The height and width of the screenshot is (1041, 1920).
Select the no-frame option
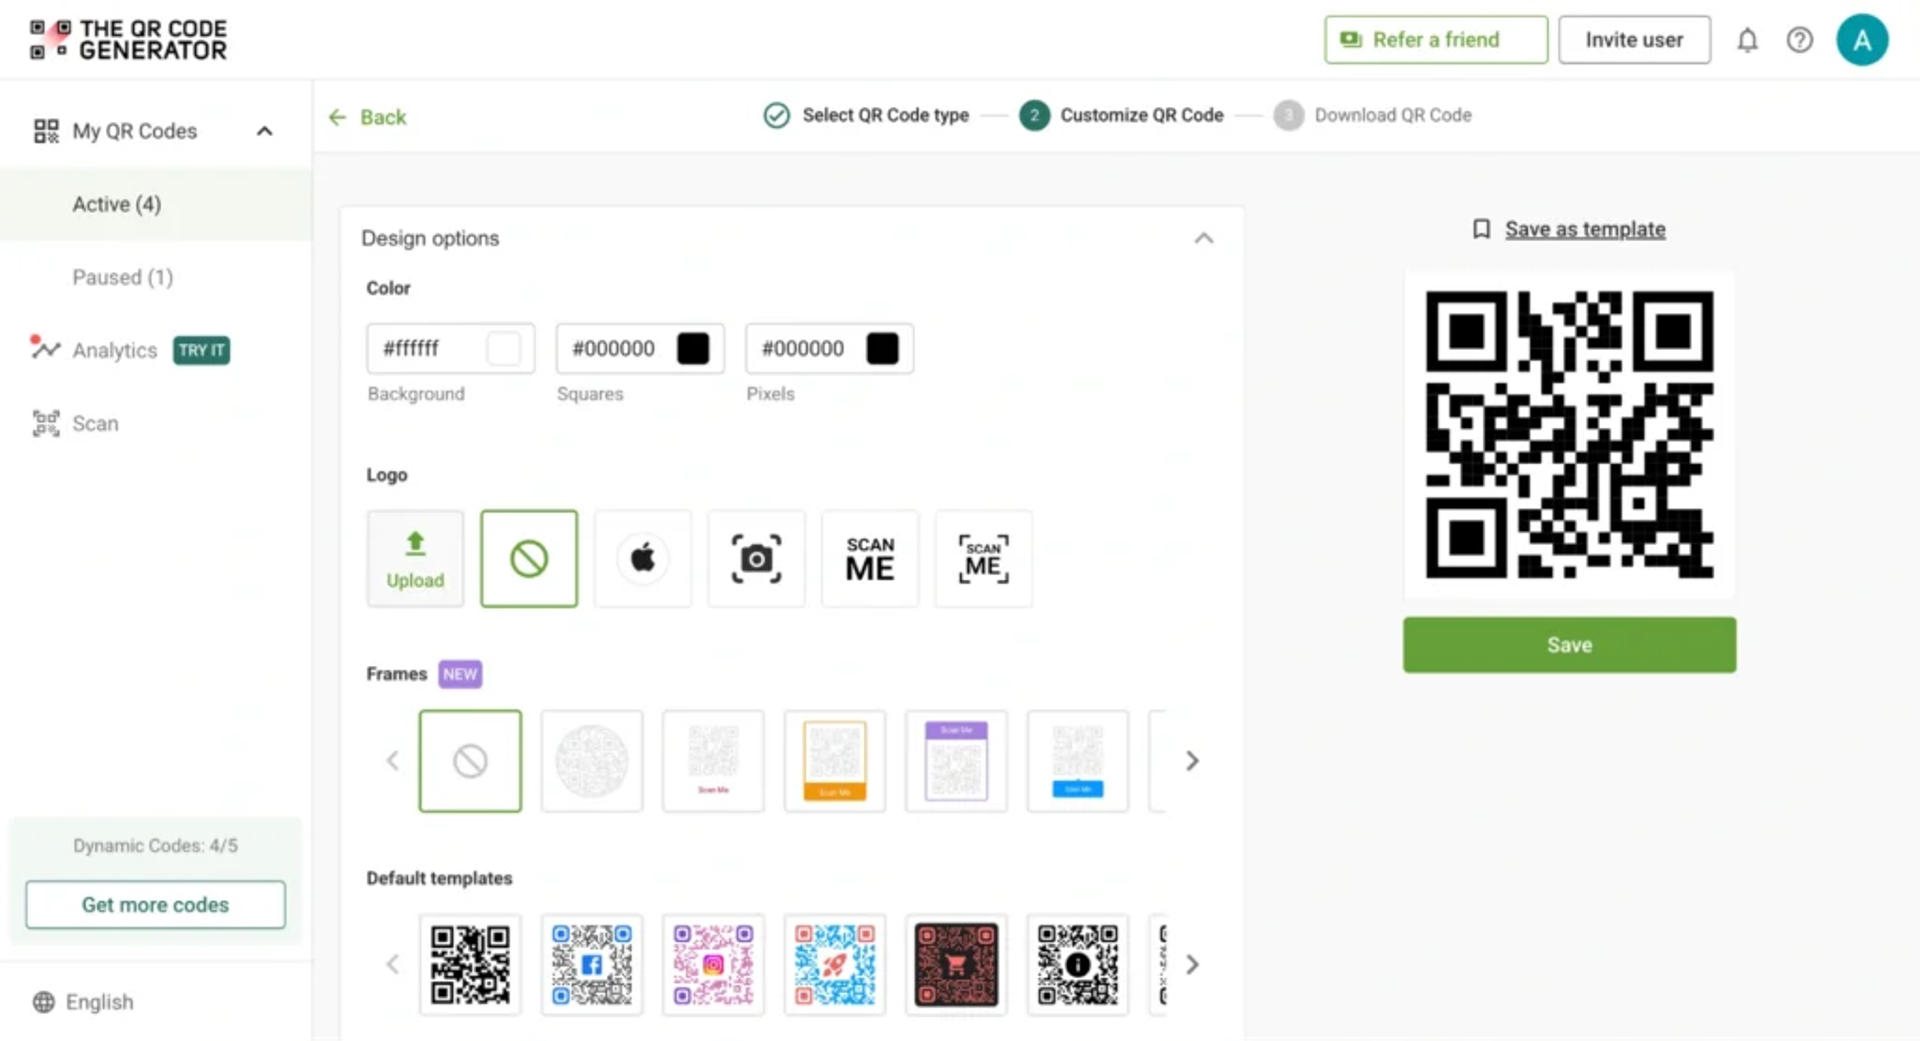[470, 761]
